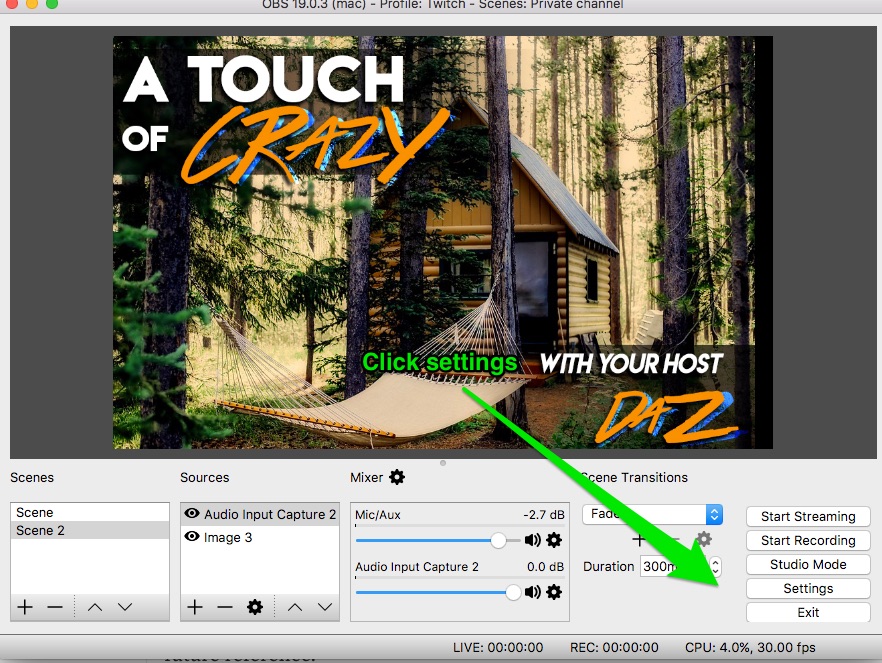The width and height of the screenshot is (882, 663).
Task: Adjust Duration stepper arrows
Action: (x=715, y=566)
